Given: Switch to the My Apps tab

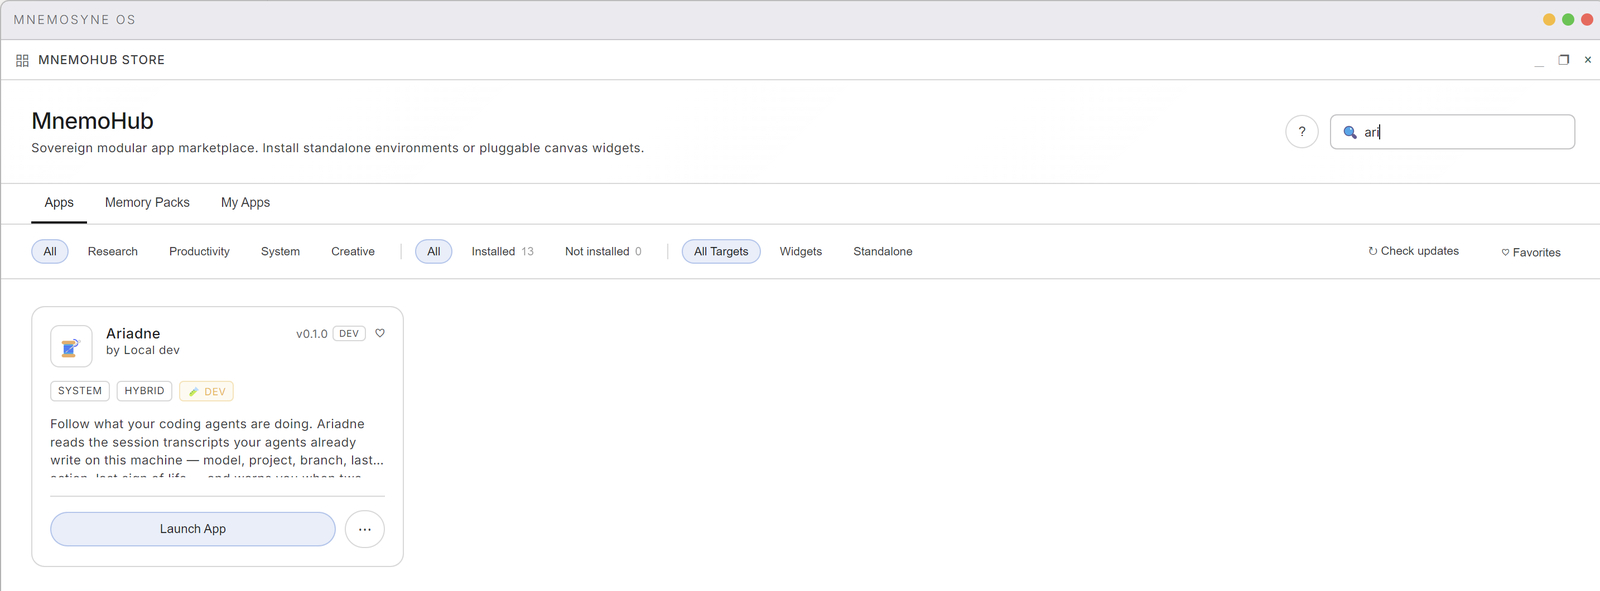Looking at the screenshot, I should pyautogui.click(x=245, y=202).
